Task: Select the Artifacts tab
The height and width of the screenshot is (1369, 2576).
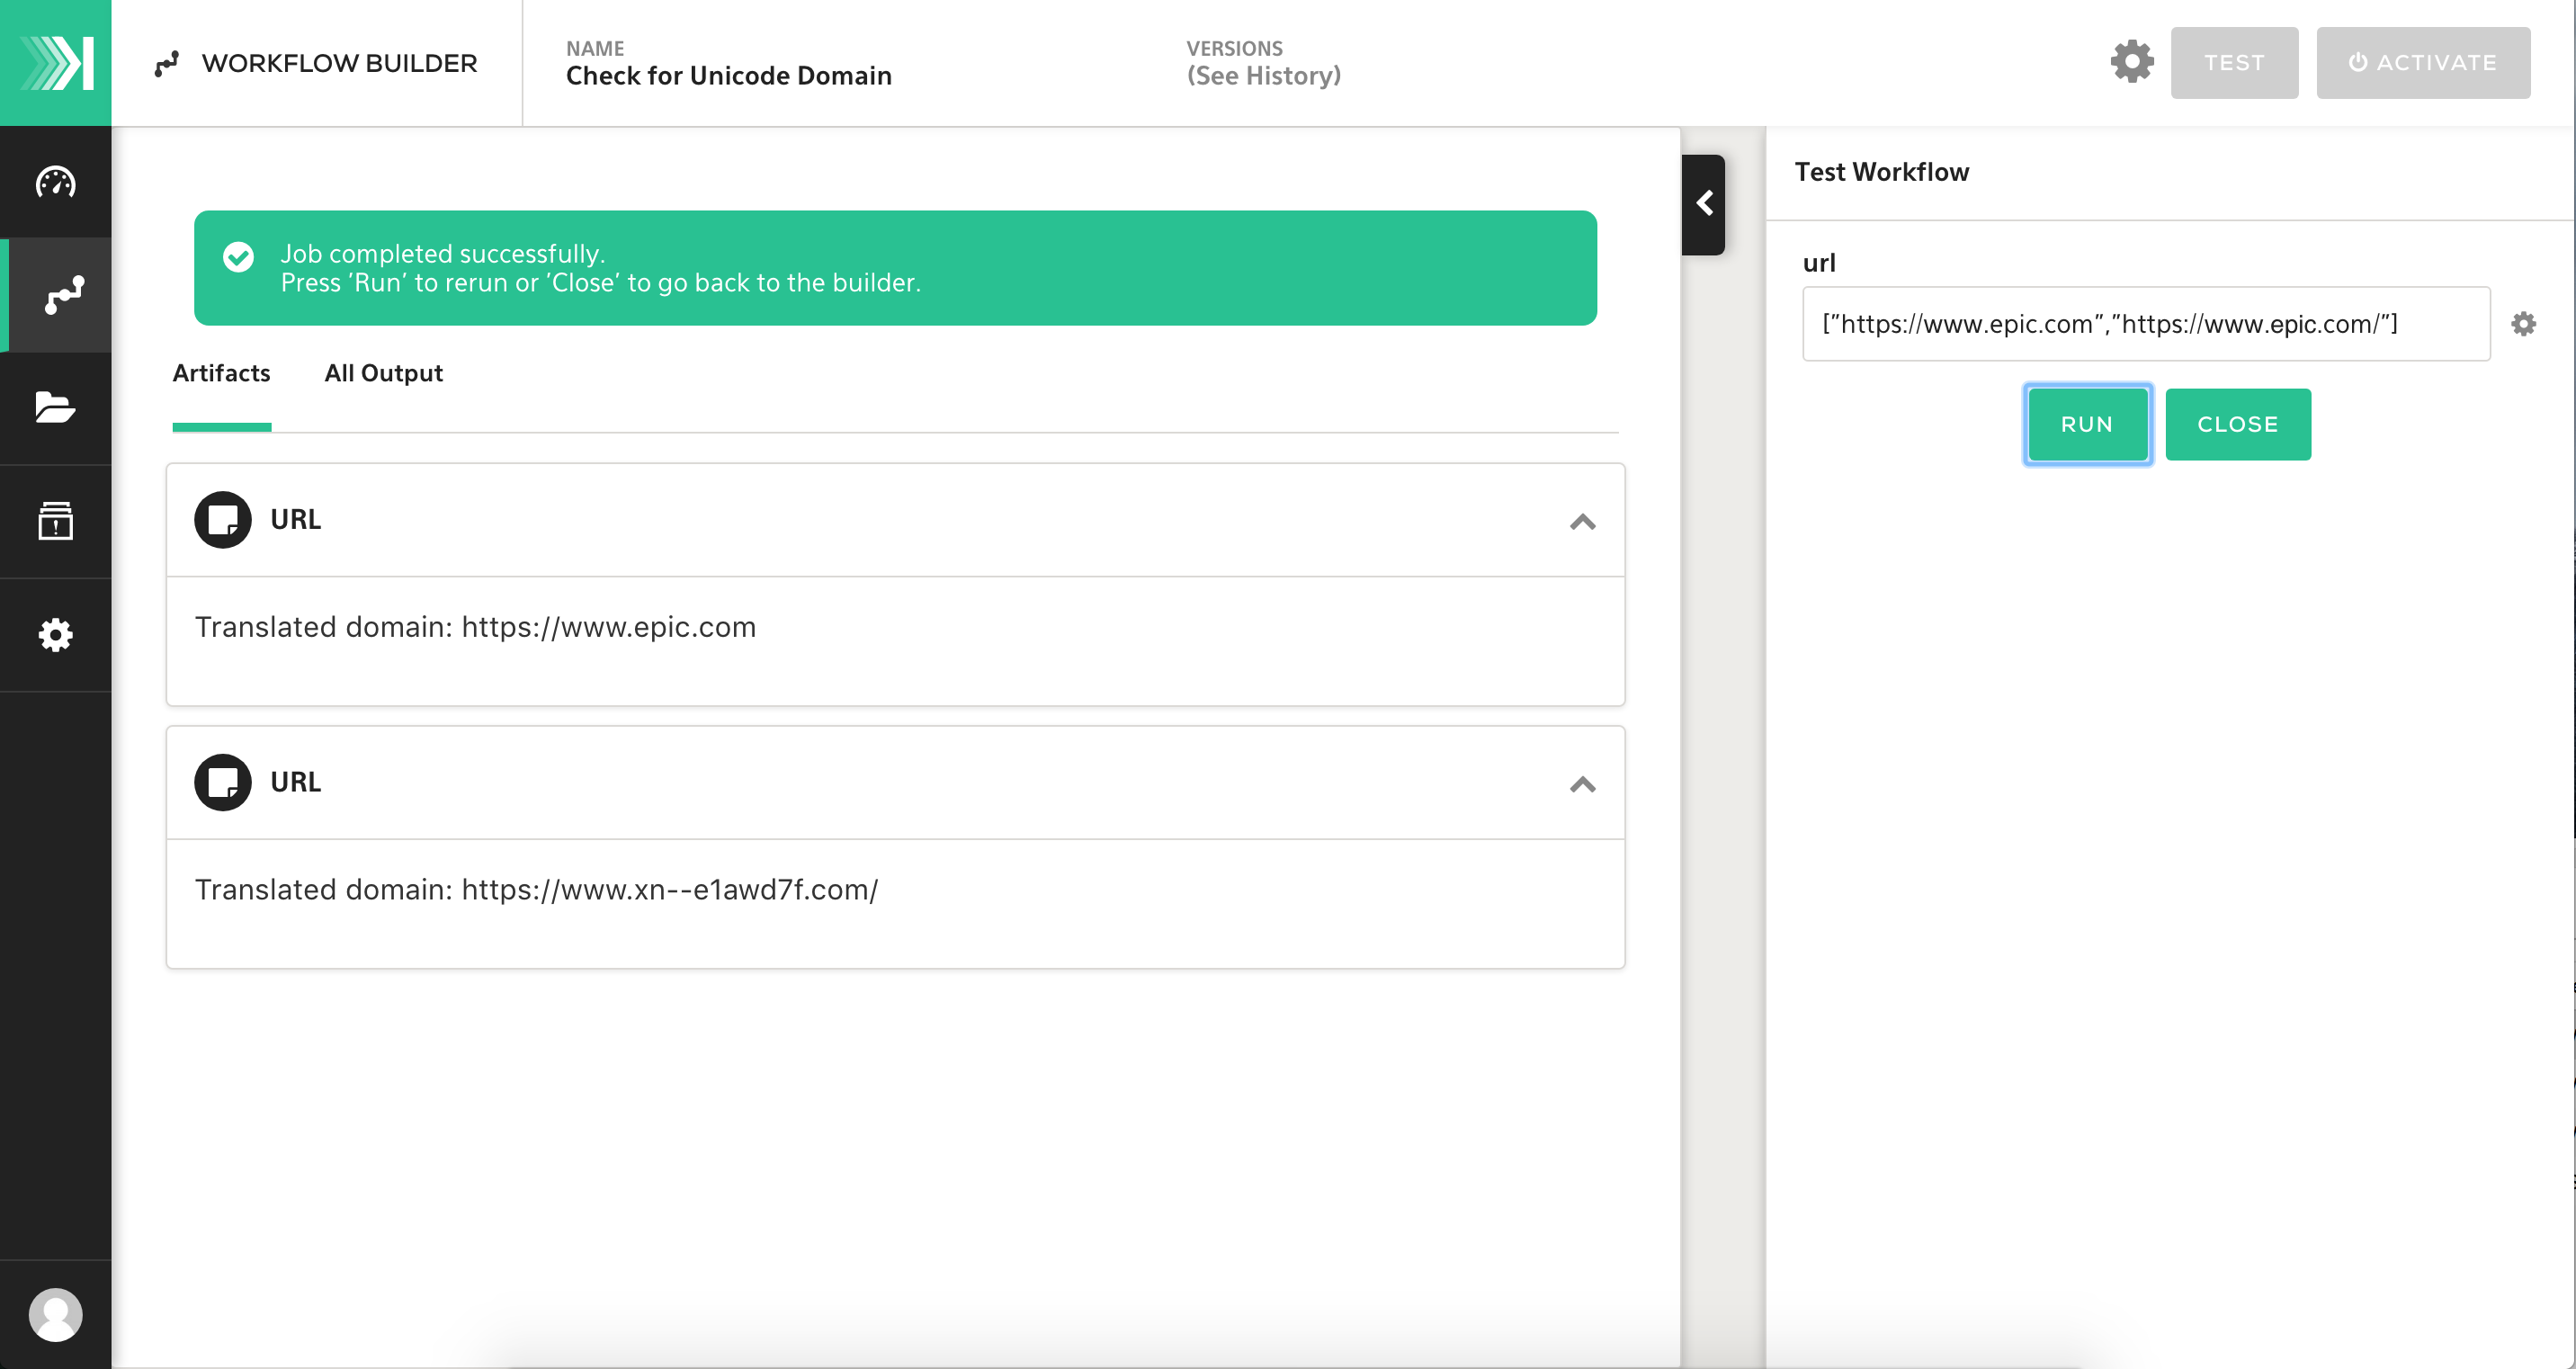Action: pos(221,373)
